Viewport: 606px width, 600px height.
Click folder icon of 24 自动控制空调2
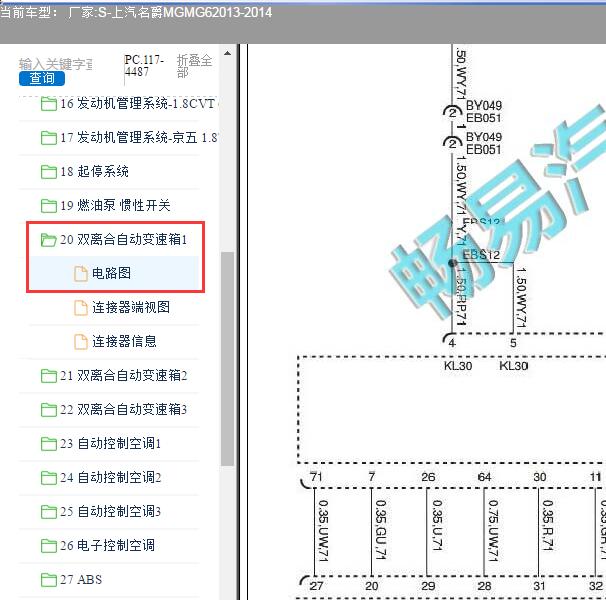click(48, 478)
